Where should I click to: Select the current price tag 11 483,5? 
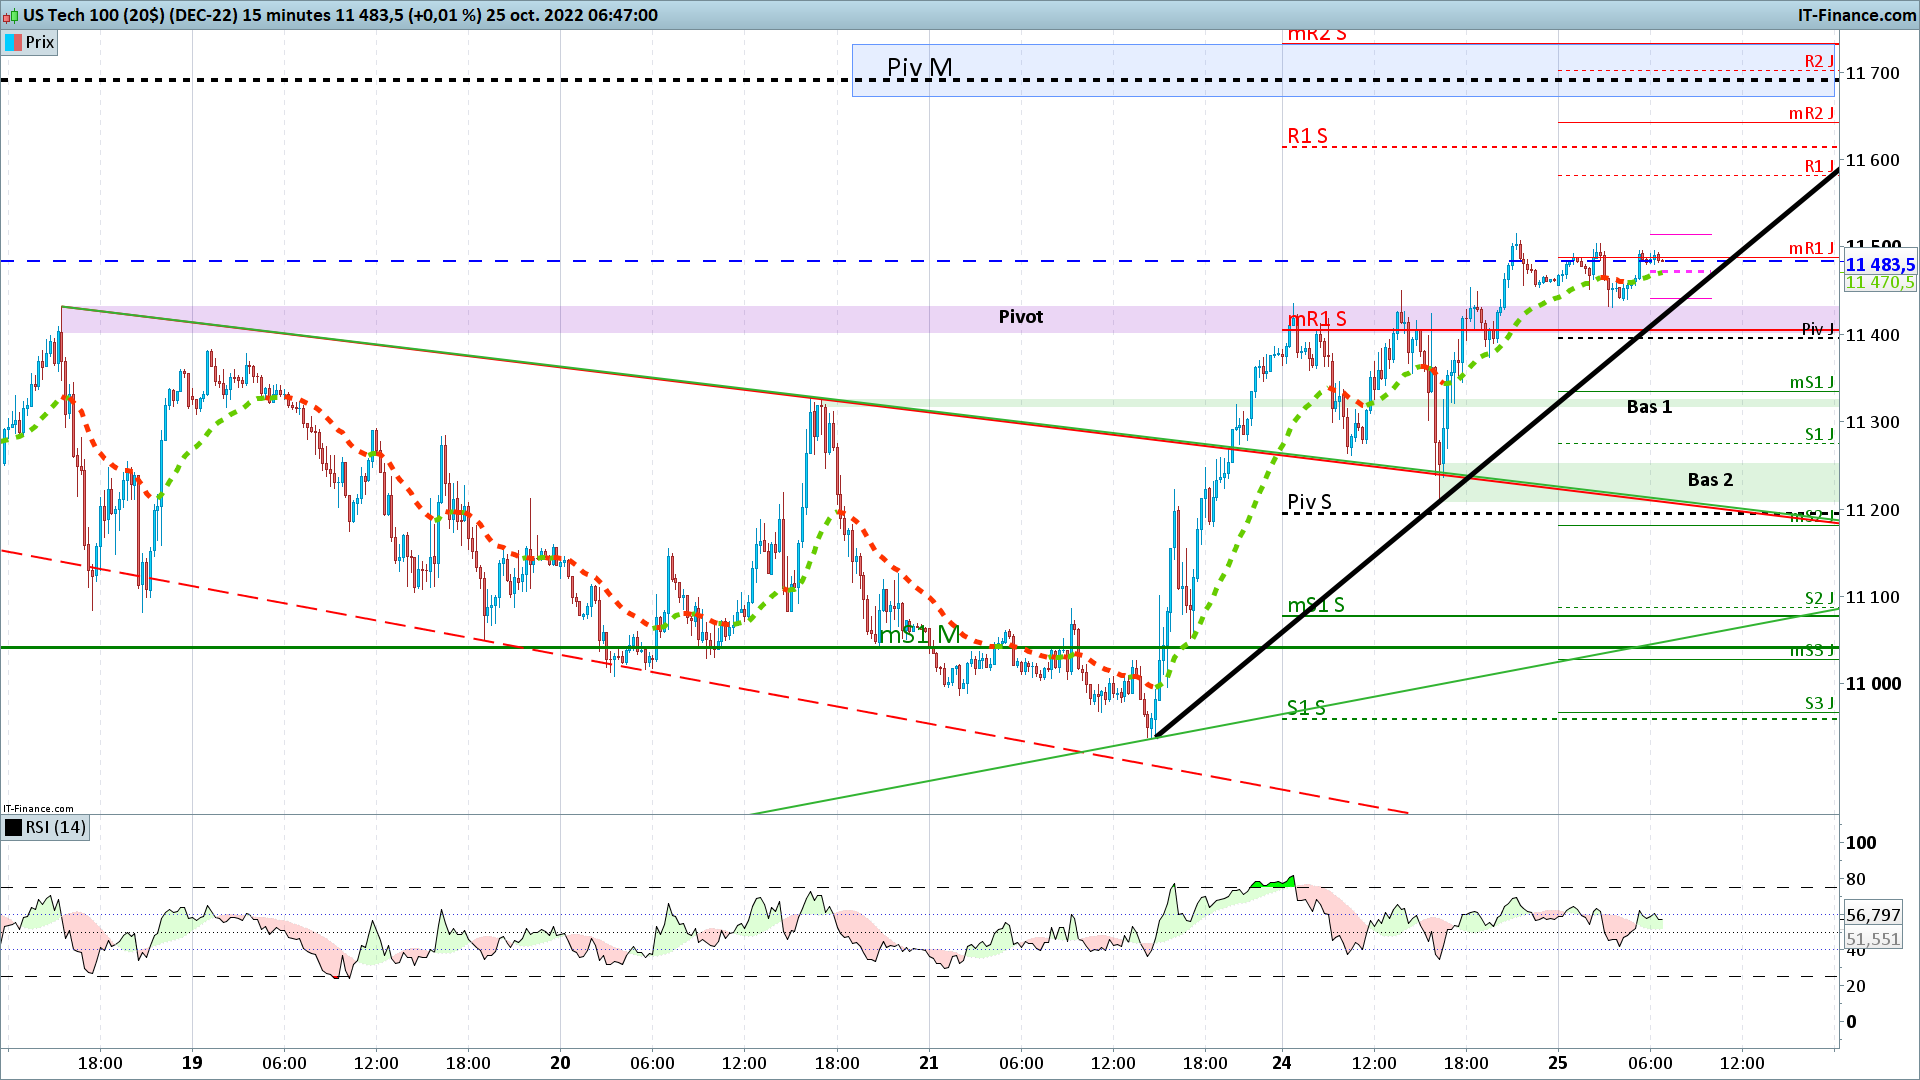(x=1879, y=265)
